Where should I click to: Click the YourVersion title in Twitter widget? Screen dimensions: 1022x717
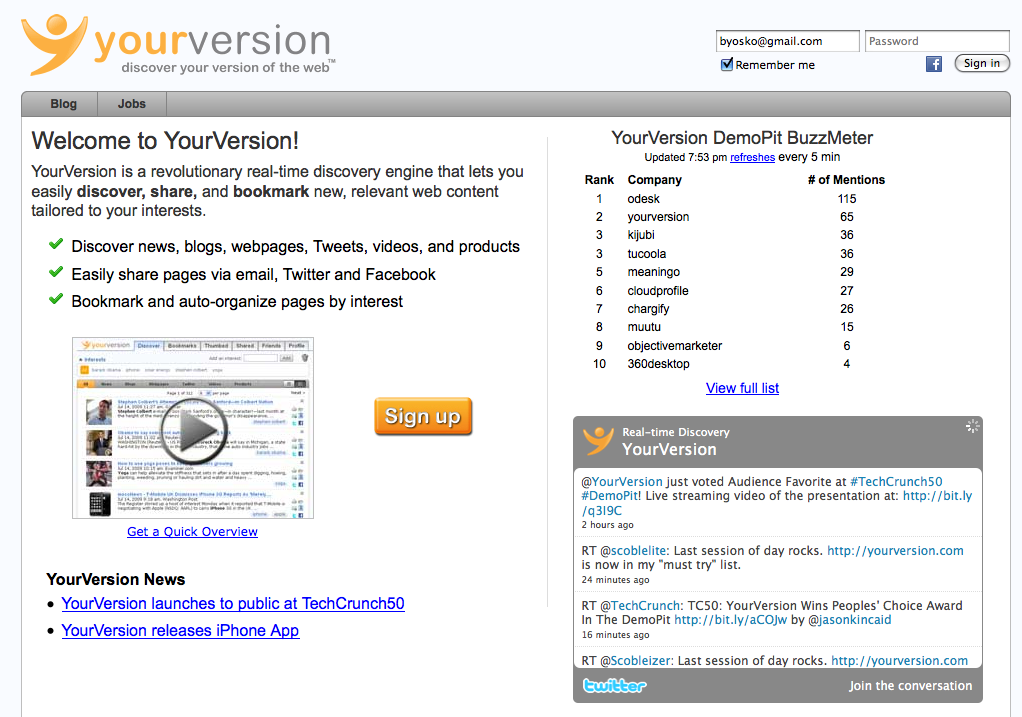[669, 449]
